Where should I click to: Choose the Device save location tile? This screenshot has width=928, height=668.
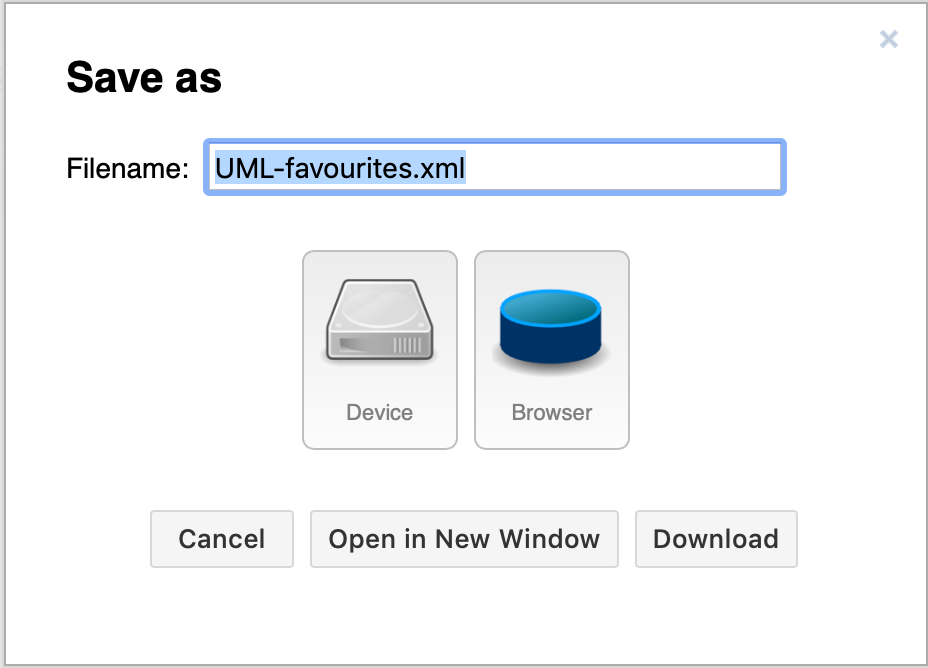(x=380, y=349)
